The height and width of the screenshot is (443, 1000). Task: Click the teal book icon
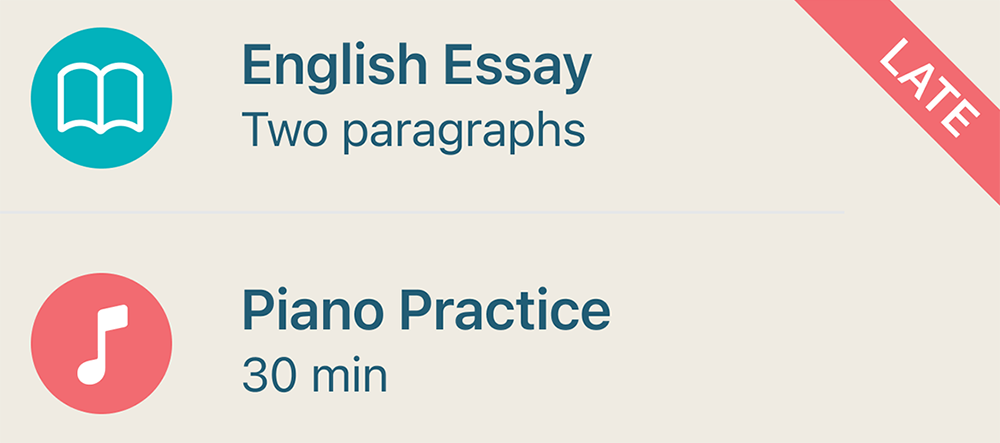click(101, 97)
